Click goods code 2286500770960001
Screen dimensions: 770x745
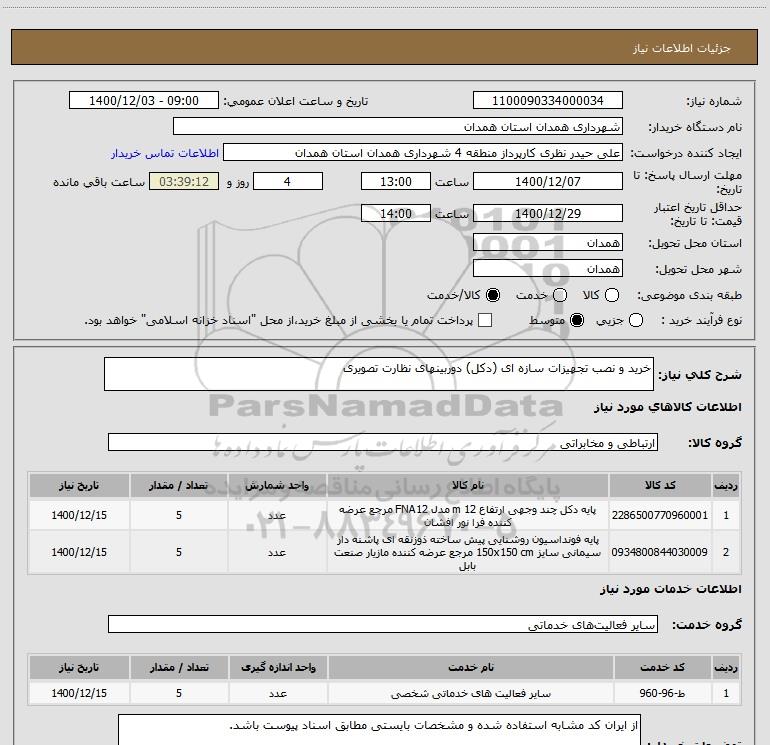click(660, 515)
